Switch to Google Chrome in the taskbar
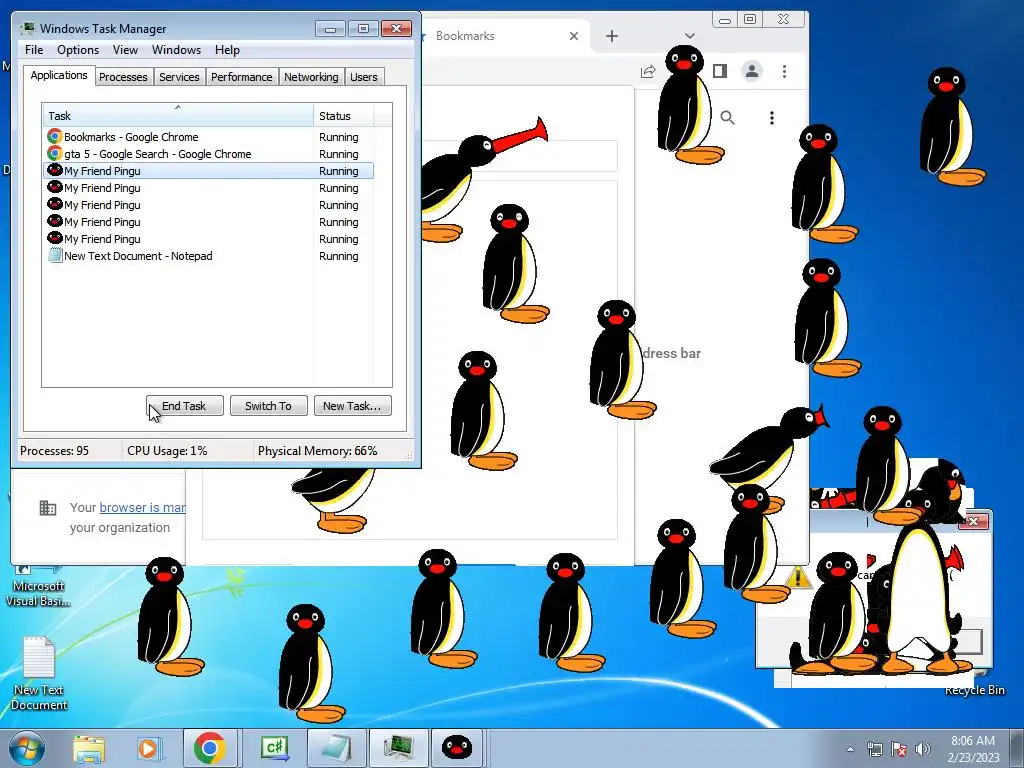The image size is (1024, 768). 210,748
